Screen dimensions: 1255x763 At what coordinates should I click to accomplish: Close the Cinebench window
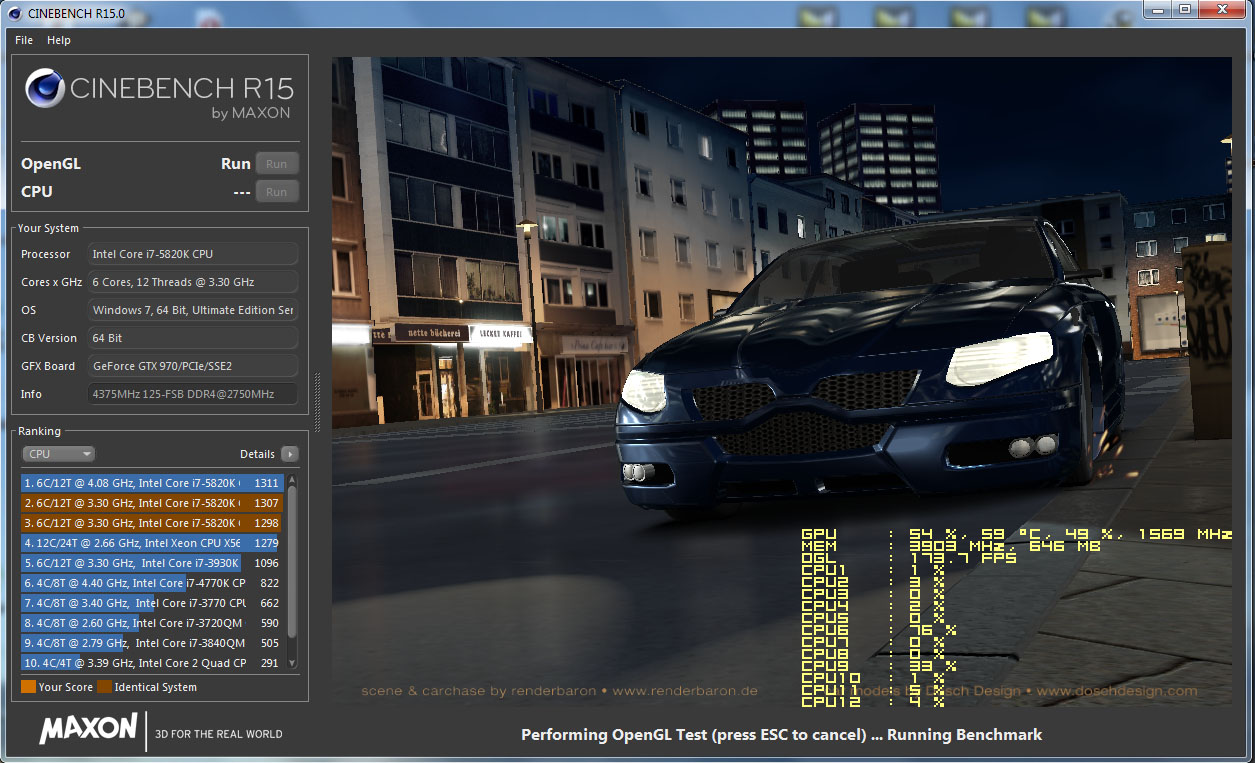pyautogui.click(x=1221, y=9)
